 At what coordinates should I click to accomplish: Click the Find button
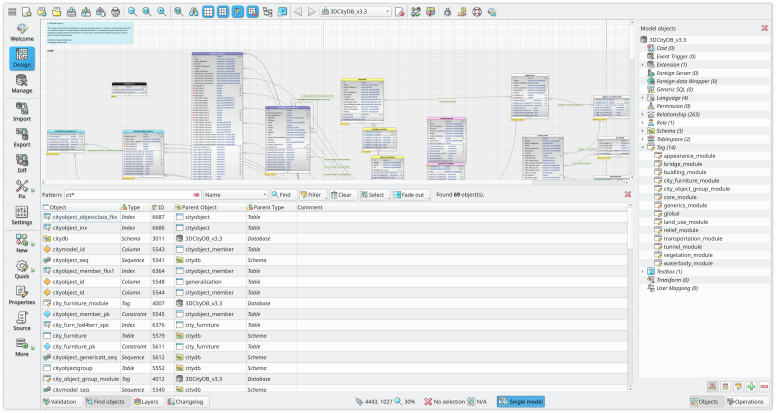pos(282,195)
